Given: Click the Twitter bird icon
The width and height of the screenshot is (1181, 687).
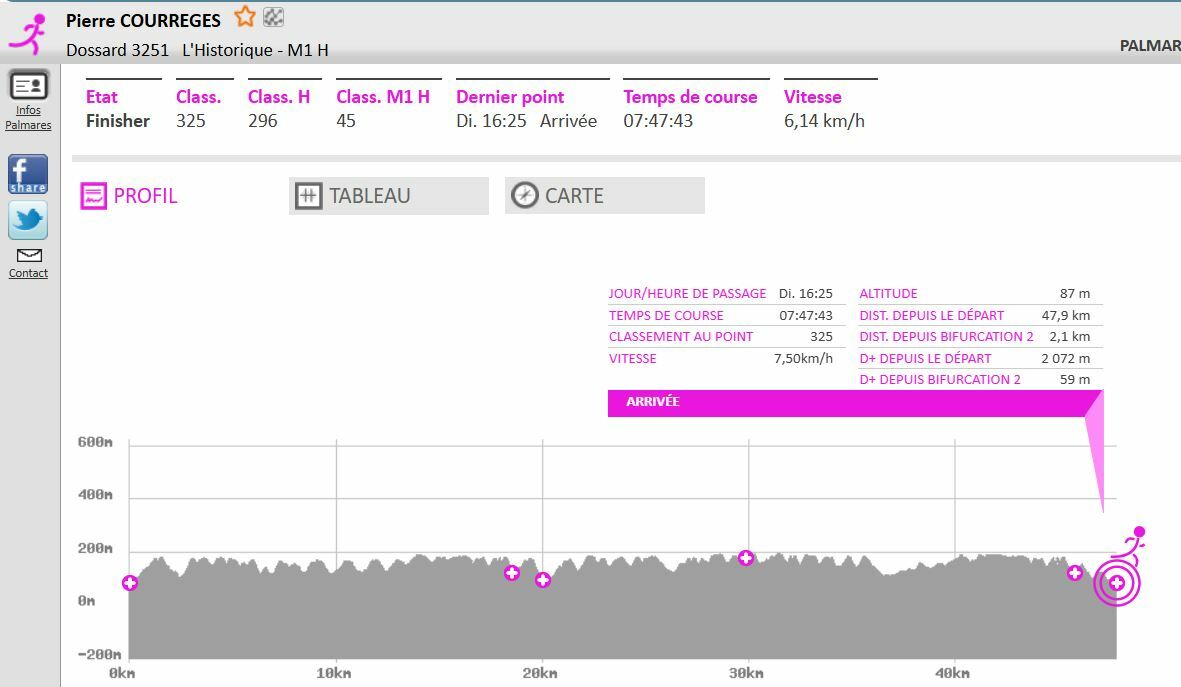Looking at the screenshot, I should tap(28, 220).
